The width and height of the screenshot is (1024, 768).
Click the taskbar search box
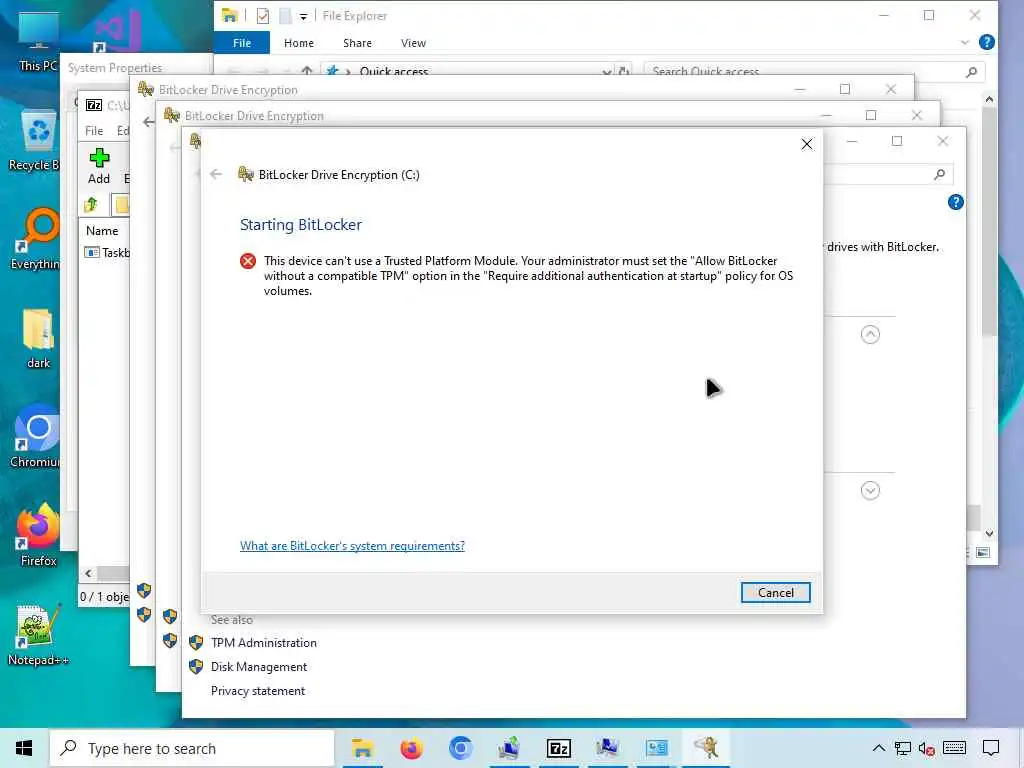coord(192,748)
